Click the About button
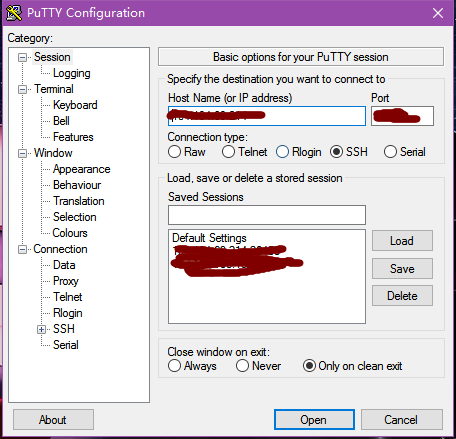This screenshot has width=456, height=439. tap(53, 420)
